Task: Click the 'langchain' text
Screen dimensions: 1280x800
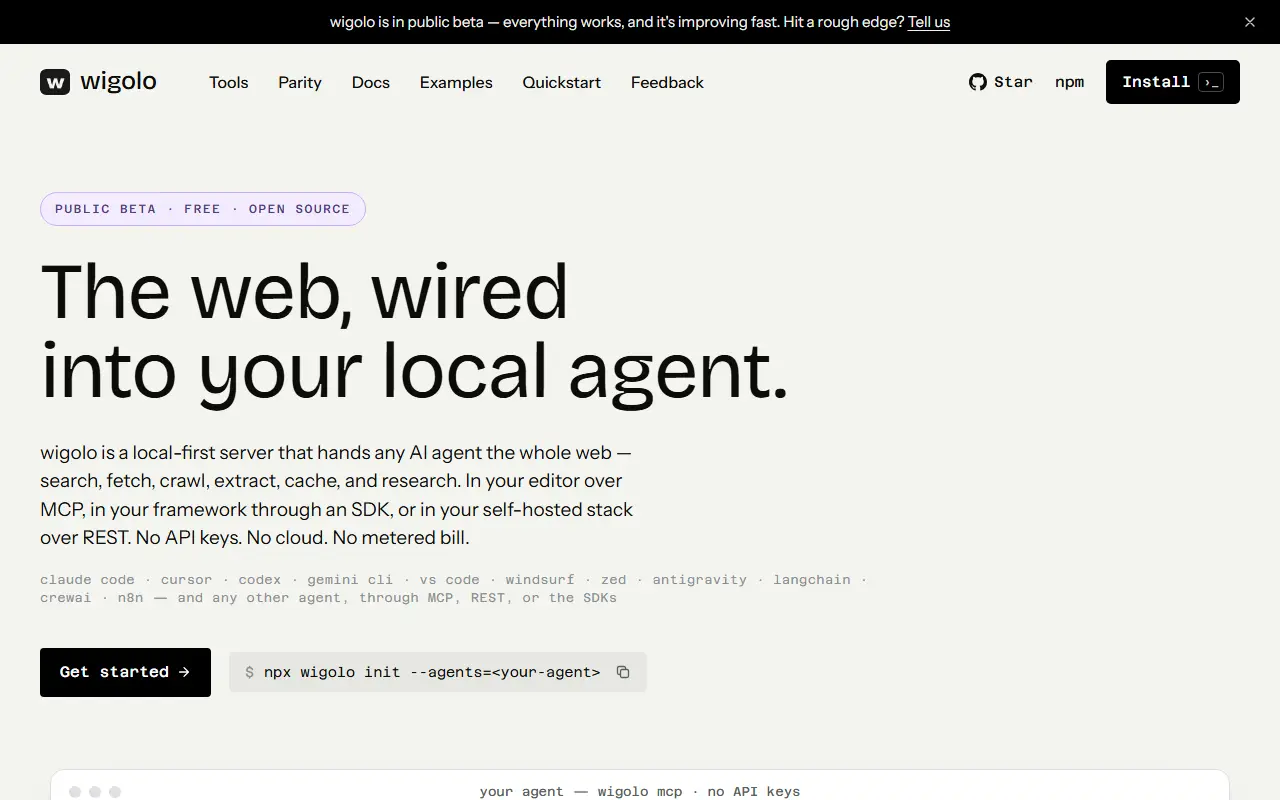Action: point(812,580)
